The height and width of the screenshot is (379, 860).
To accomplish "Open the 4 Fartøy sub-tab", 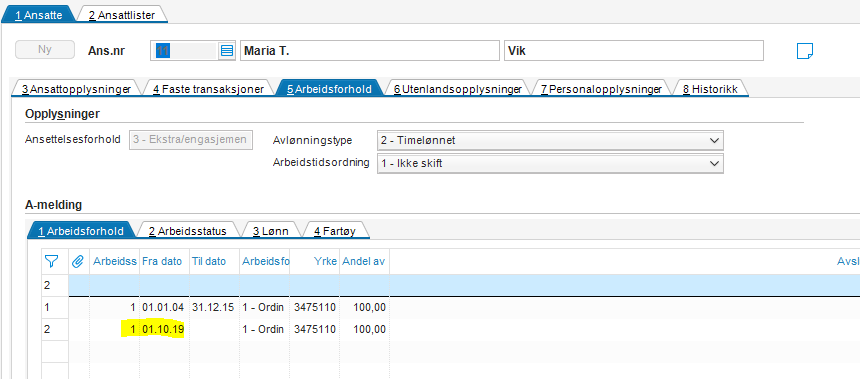I will pos(335,231).
